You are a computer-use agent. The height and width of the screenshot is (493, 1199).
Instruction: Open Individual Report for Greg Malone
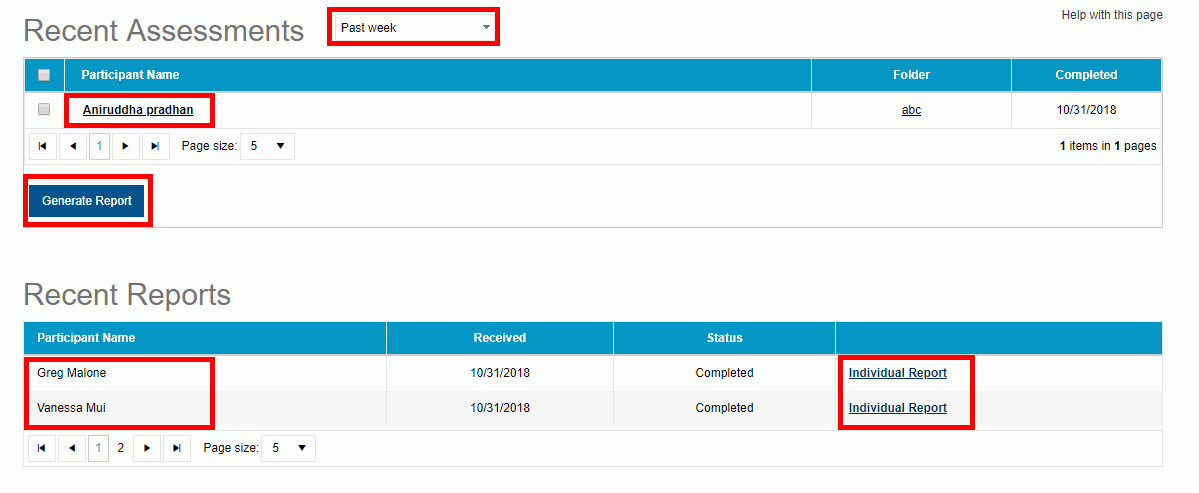pyautogui.click(x=898, y=373)
